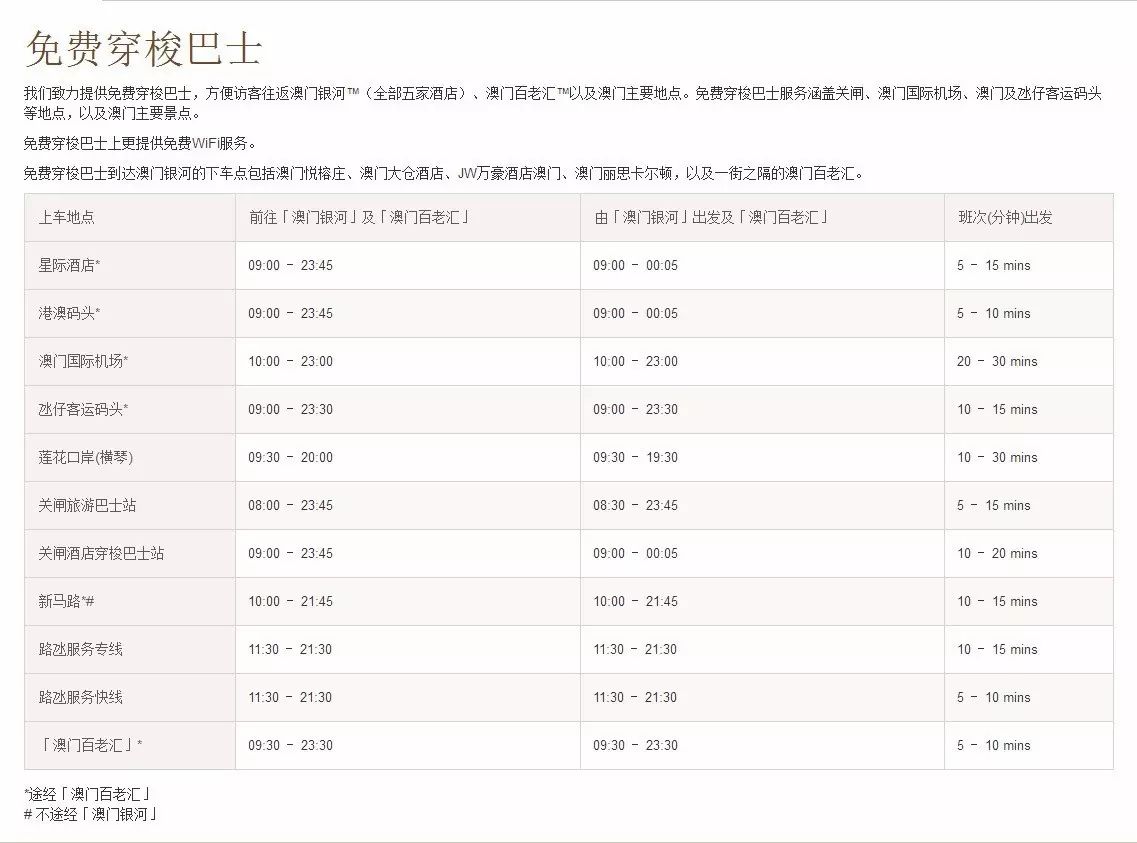
Task: Click the # 不途经「澳门银河」 footnote
Action: coord(91,814)
